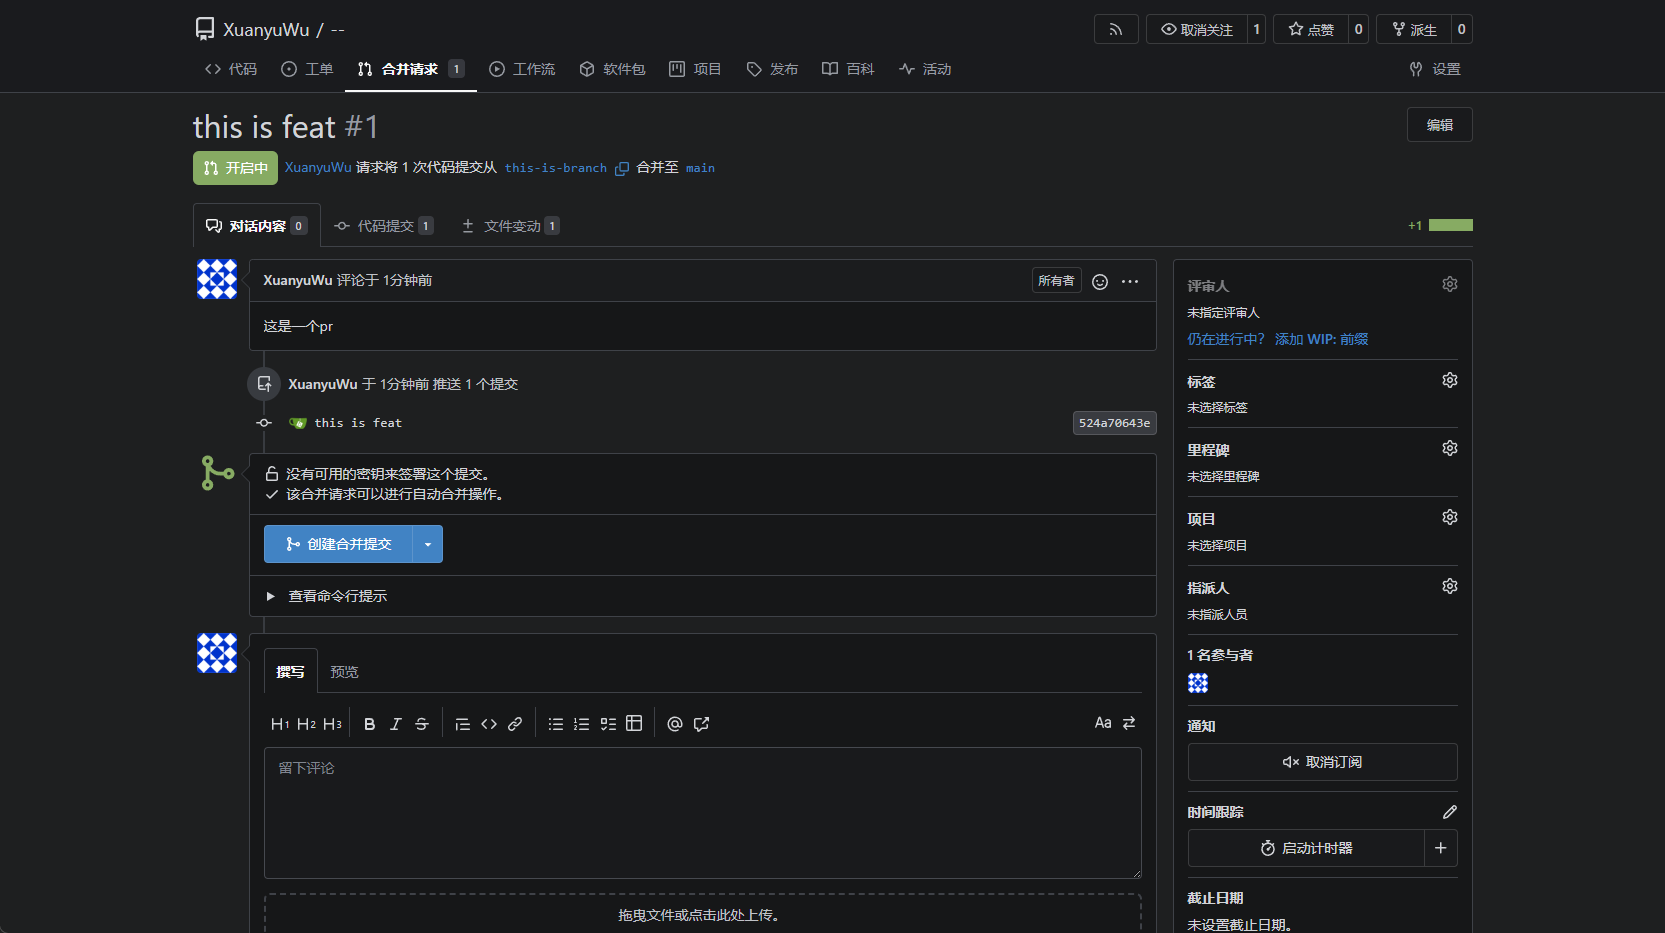Open the 活动 activity tab
The height and width of the screenshot is (933, 1665).
pos(925,69)
